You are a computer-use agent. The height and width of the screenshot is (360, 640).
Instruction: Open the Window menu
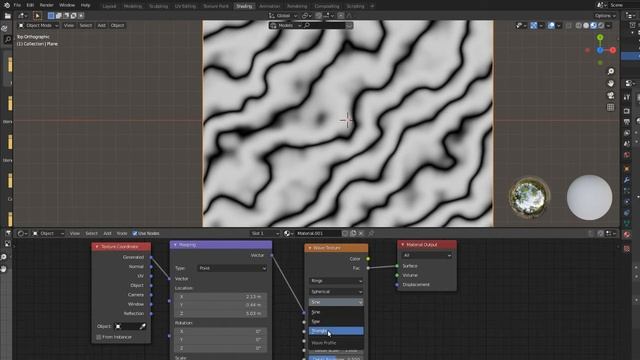67,5
